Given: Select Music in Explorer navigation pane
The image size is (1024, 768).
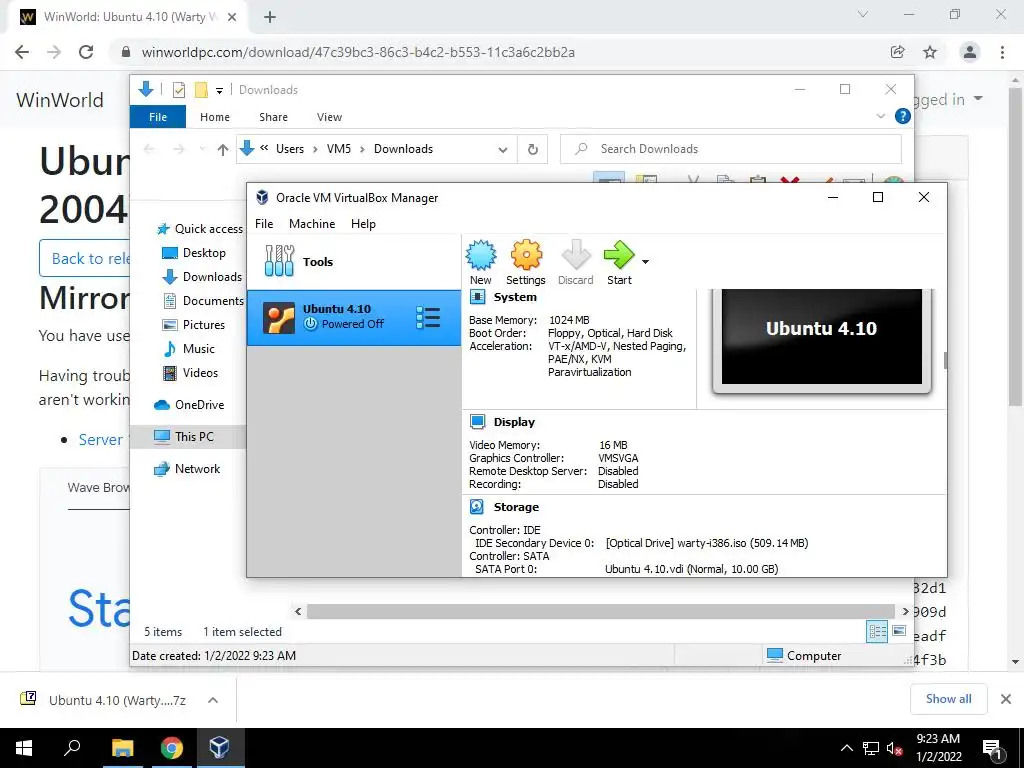Looking at the screenshot, I should tap(189, 349).
